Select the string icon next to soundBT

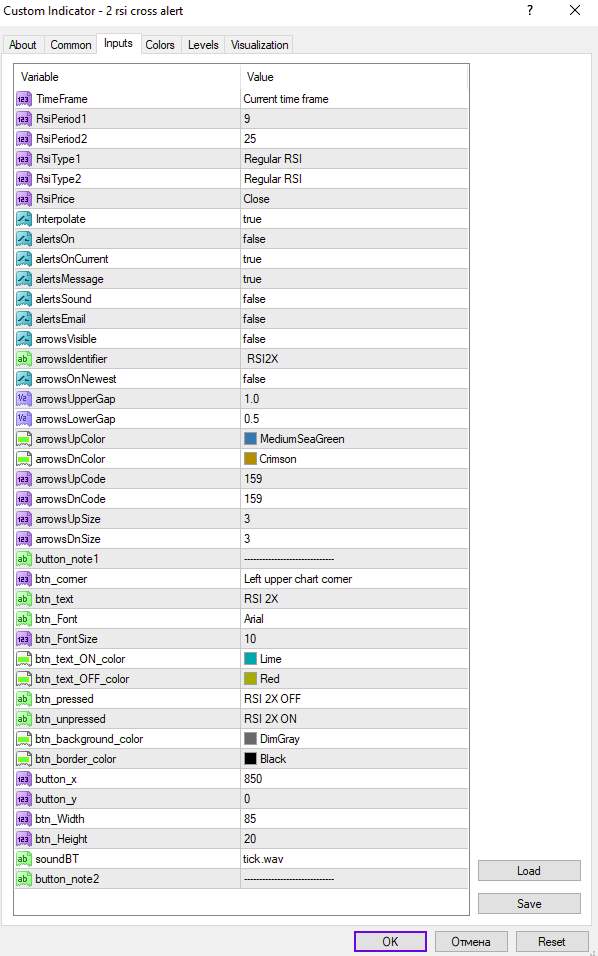pos(23,859)
